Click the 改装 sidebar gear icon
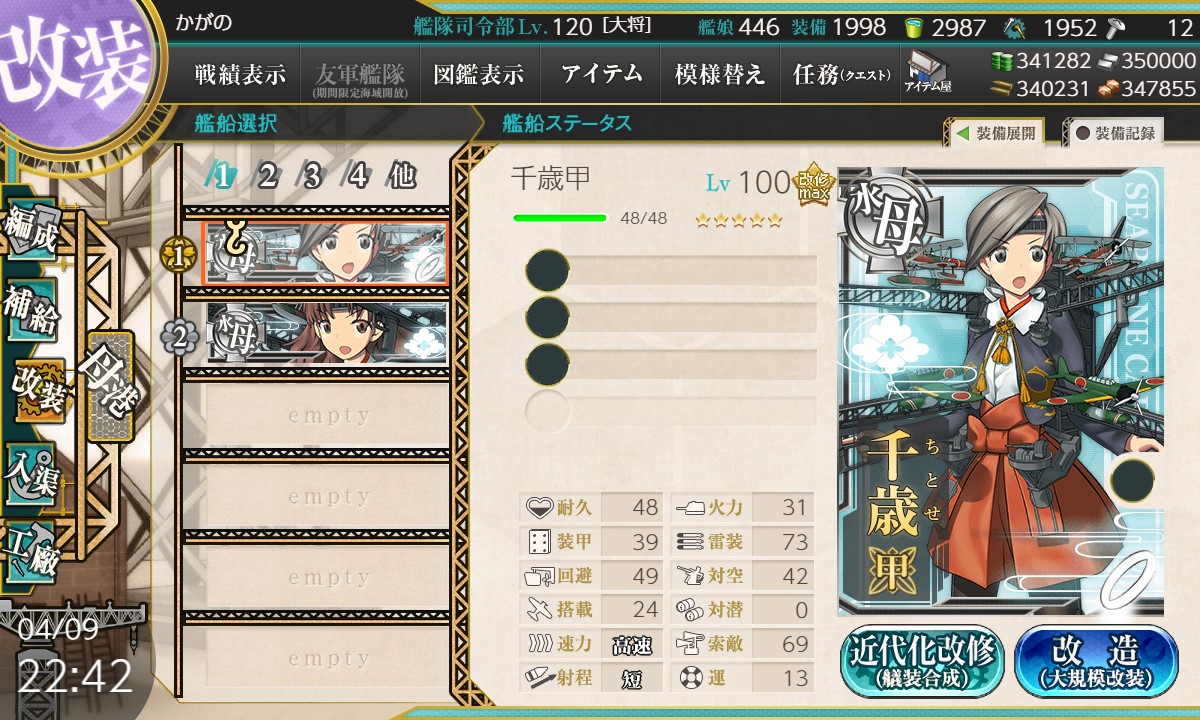The height and width of the screenshot is (720, 1200). tap(38, 392)
